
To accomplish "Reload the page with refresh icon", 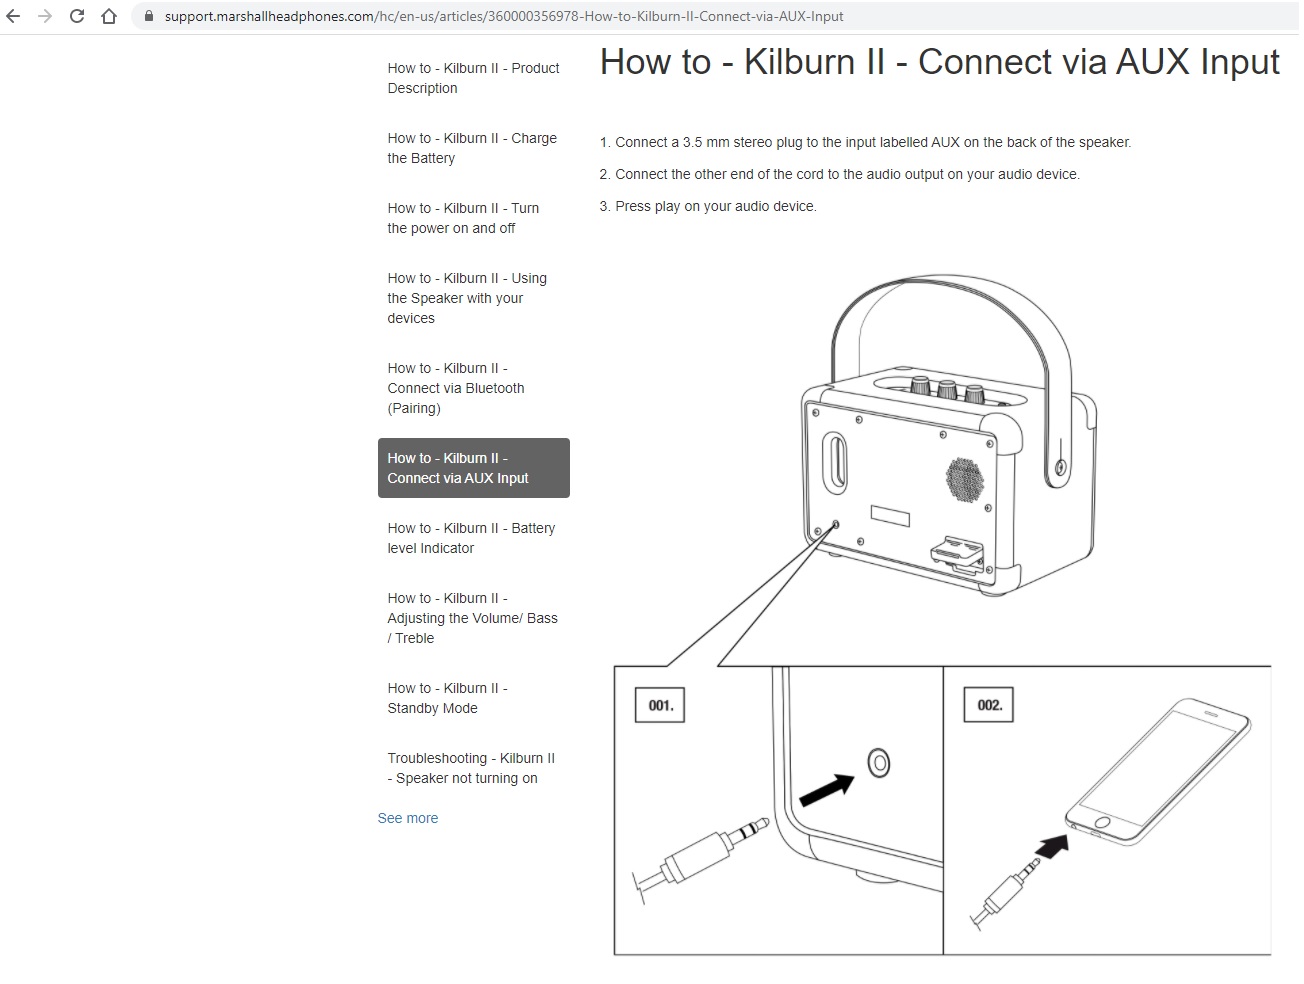I will coord(77,16).
